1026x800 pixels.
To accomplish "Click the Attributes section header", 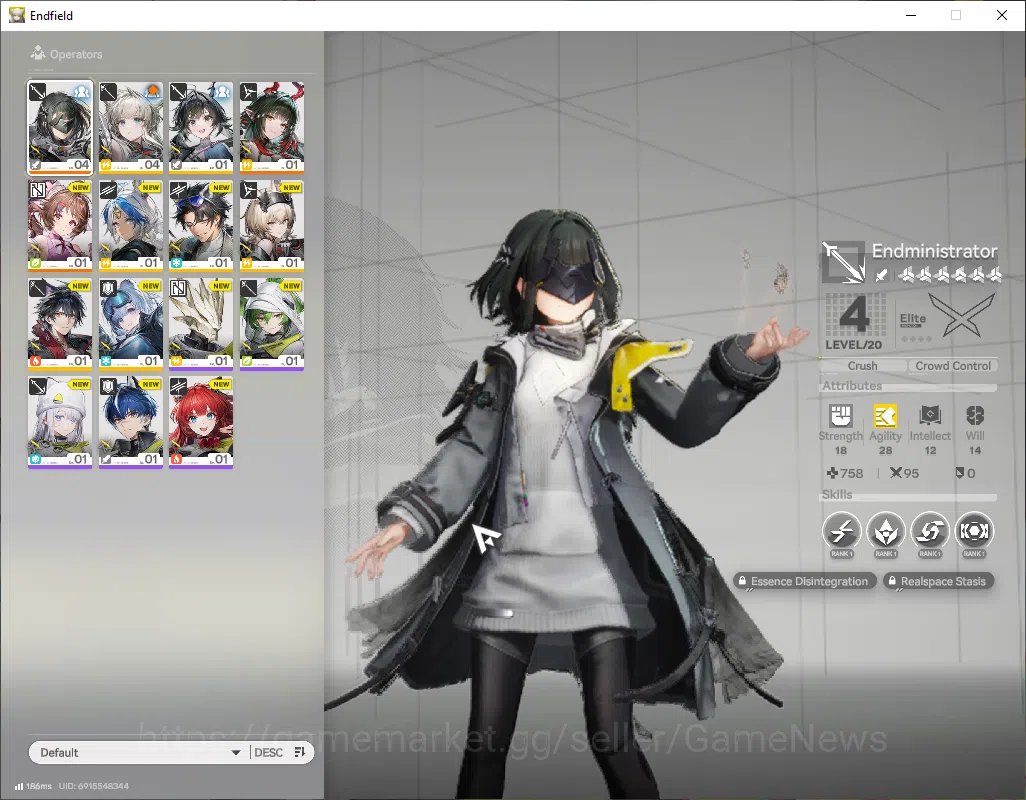I will point(852,385).
